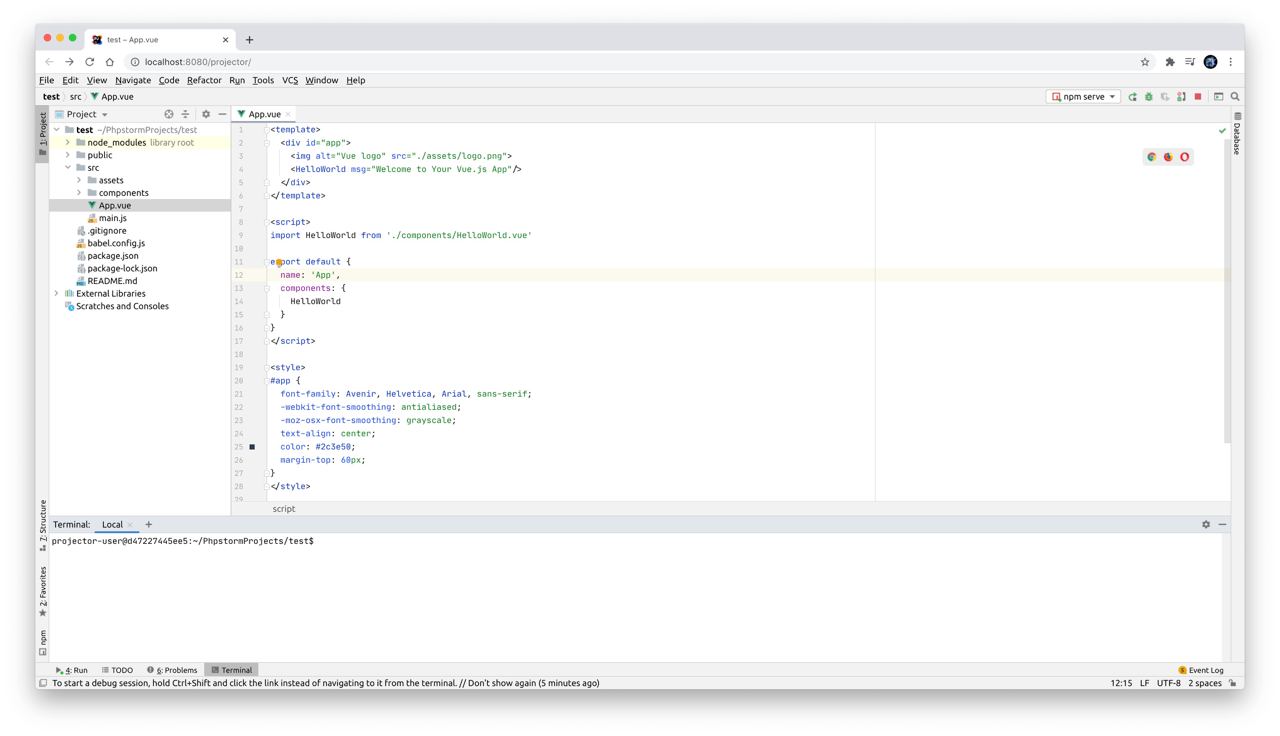The width and height of the screenshot is (1280, 736).
Task: Open the browser profile avatar
Action: point(1210,62)
